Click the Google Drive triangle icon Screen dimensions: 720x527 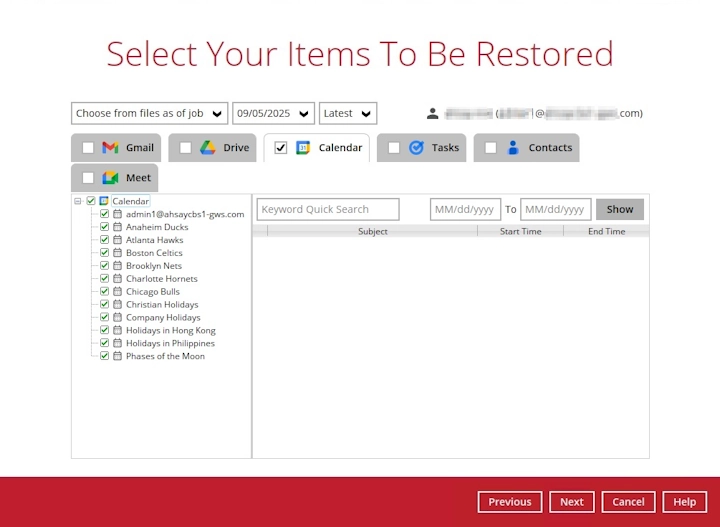click(208, 148)
